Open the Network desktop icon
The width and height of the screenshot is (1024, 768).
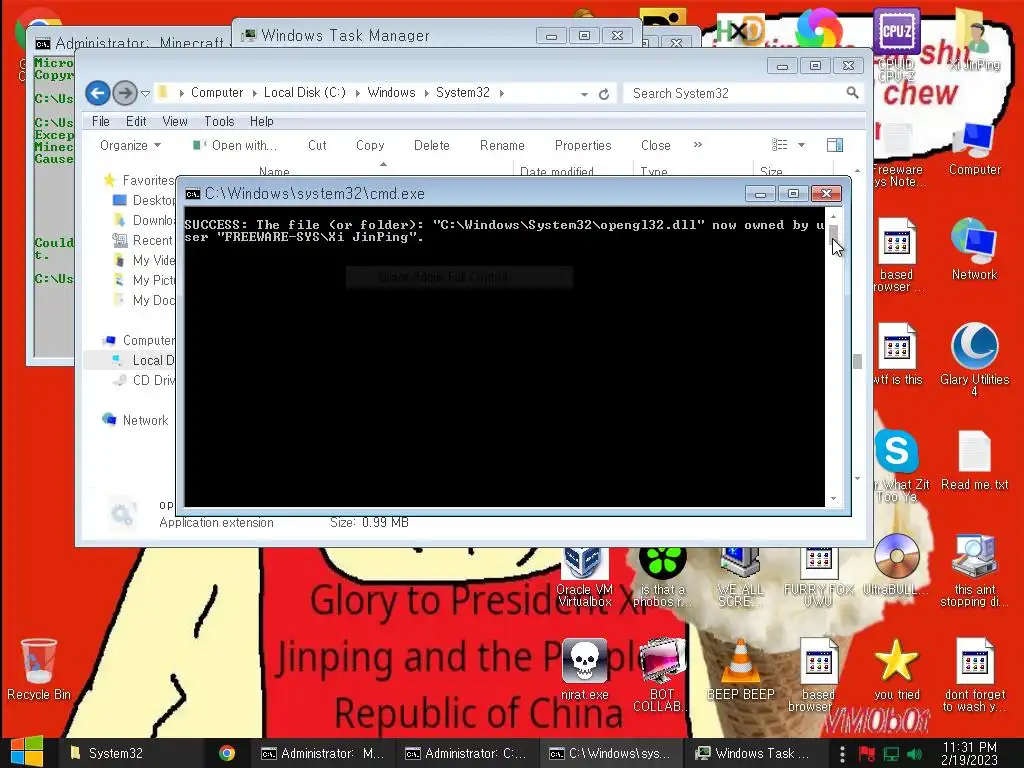[974, 249]
